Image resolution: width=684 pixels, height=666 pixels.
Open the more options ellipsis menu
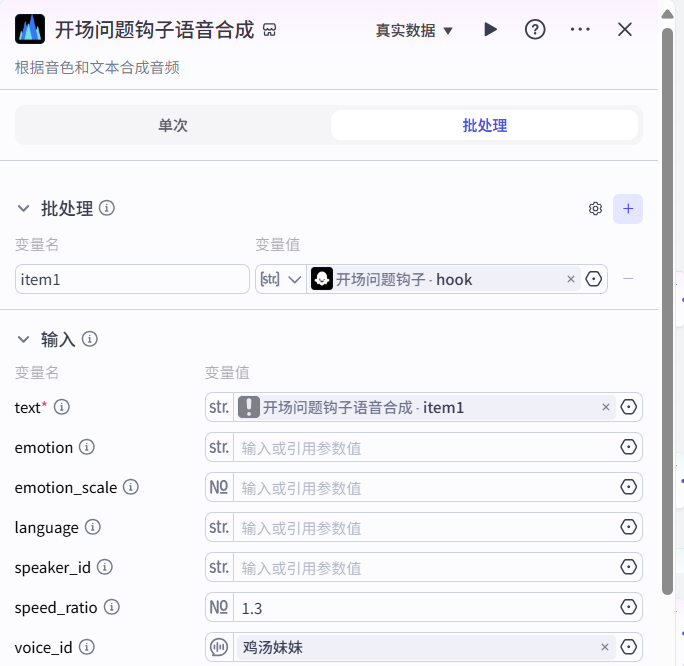[x=580, y=30]
